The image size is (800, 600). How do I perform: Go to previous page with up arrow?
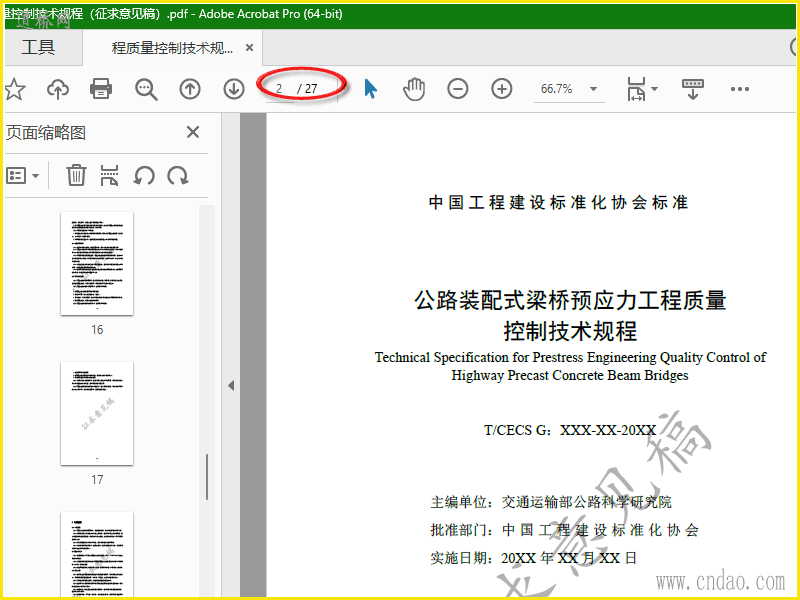pos(190,89)
